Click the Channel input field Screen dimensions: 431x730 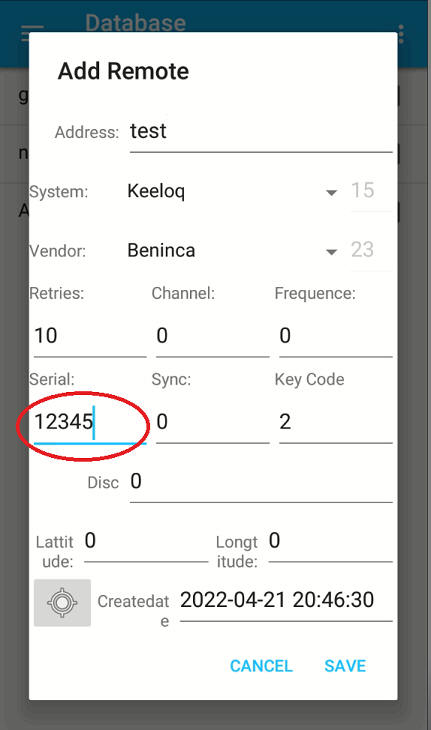213,337
